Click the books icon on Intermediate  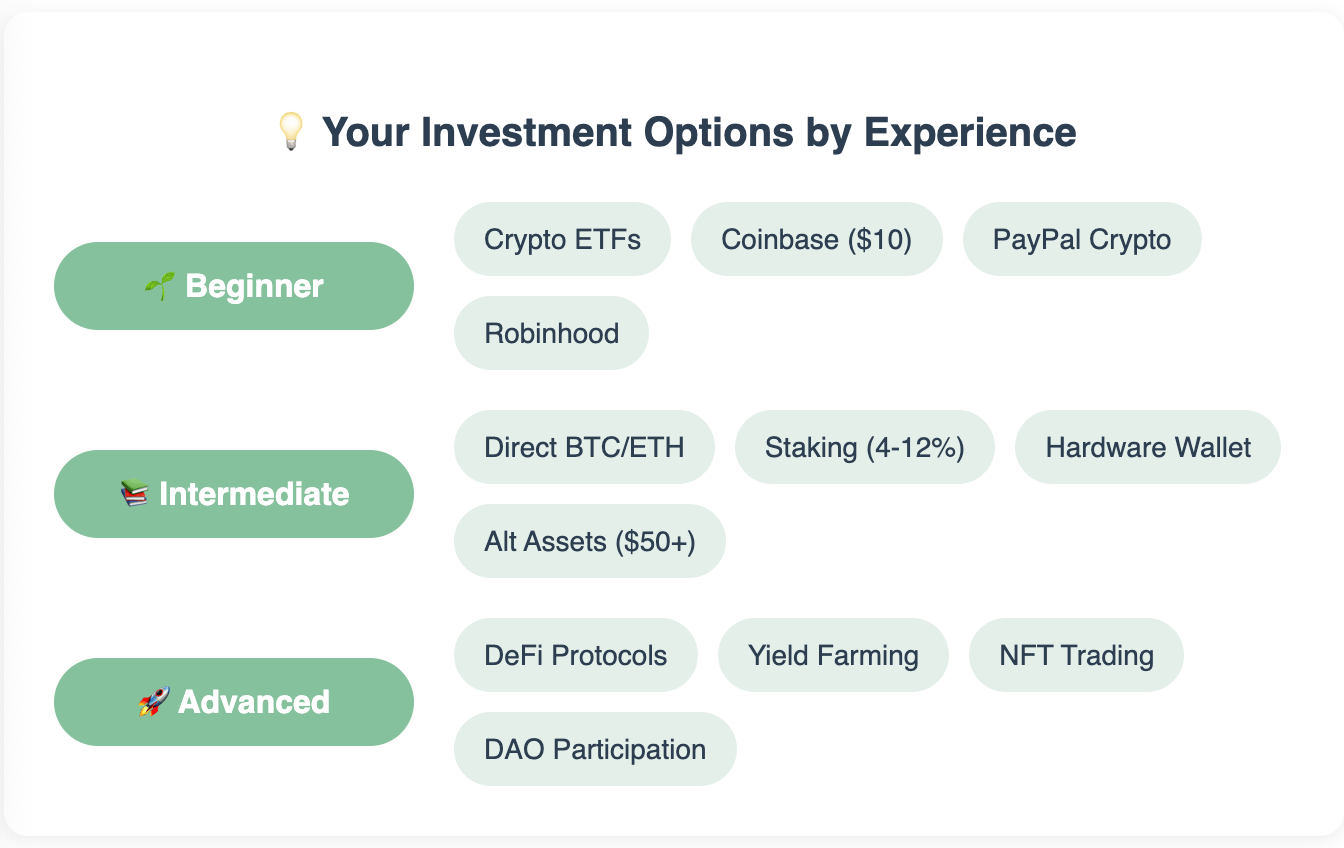134,494
